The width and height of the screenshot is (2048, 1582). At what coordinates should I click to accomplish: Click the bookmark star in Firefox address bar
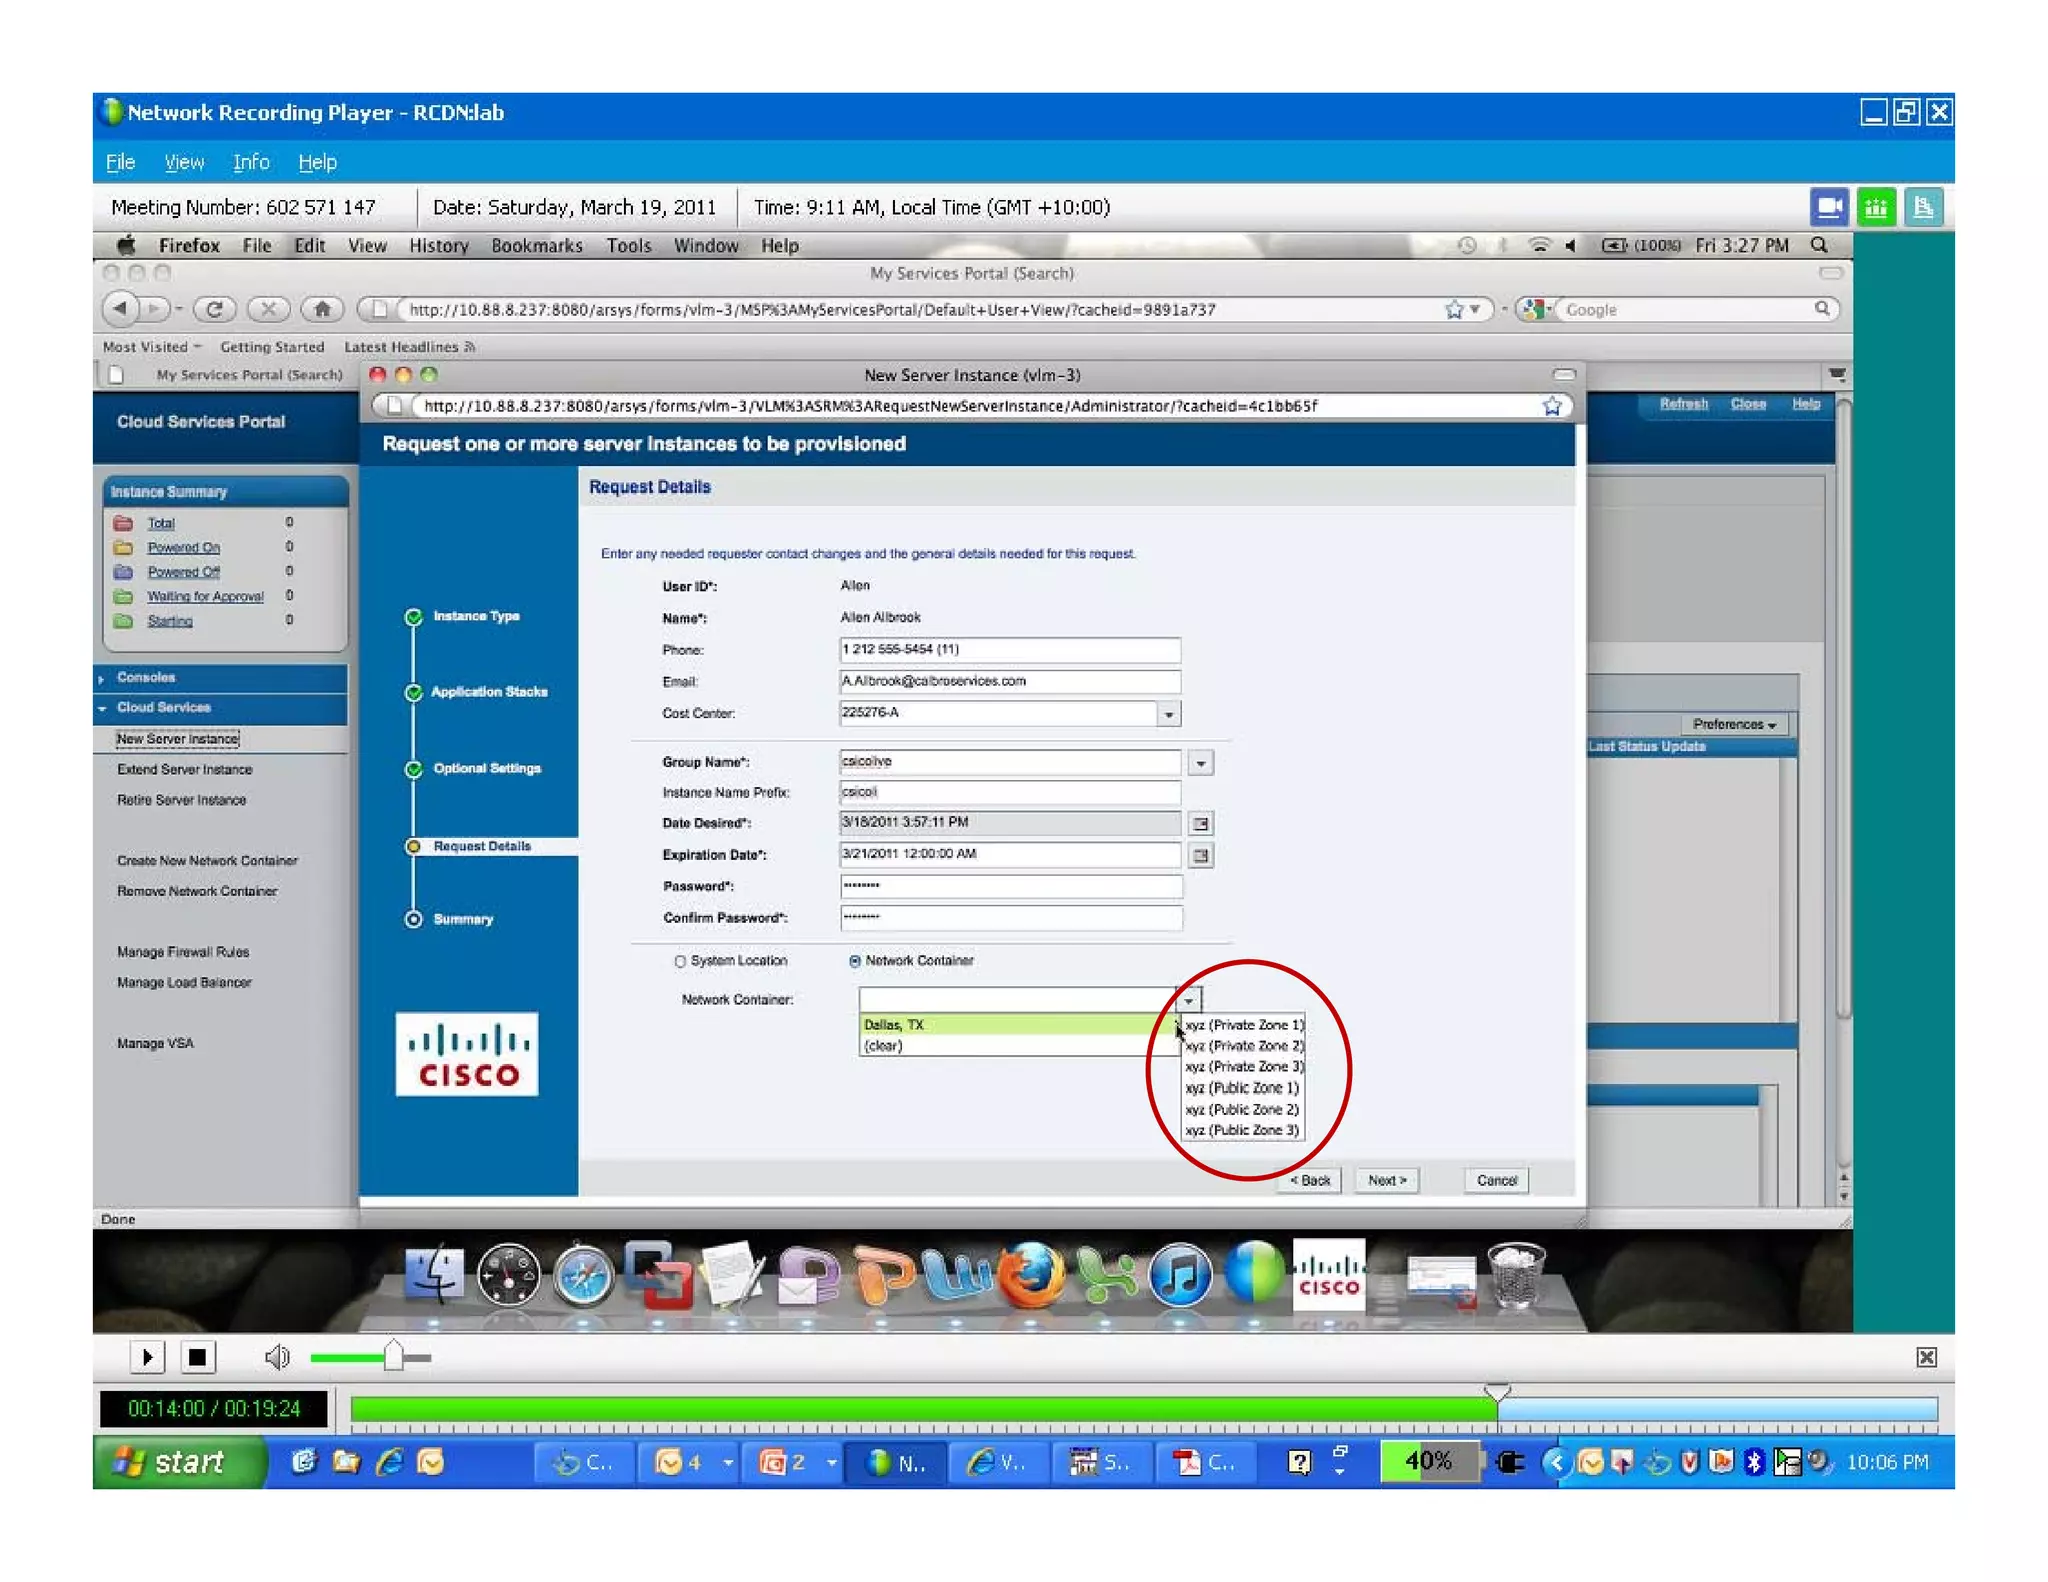(x=1454, y=310)
